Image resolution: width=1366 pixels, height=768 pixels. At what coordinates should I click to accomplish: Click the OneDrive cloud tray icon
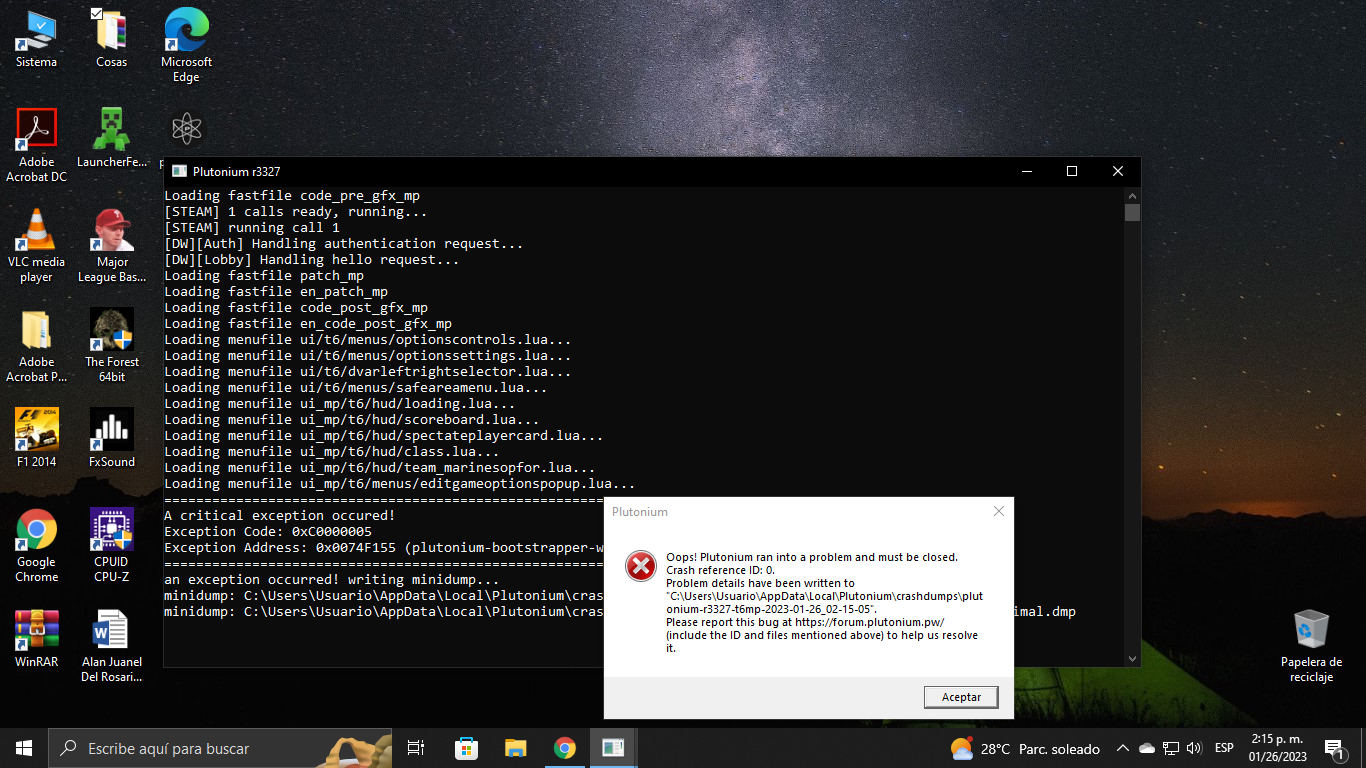1147,748
